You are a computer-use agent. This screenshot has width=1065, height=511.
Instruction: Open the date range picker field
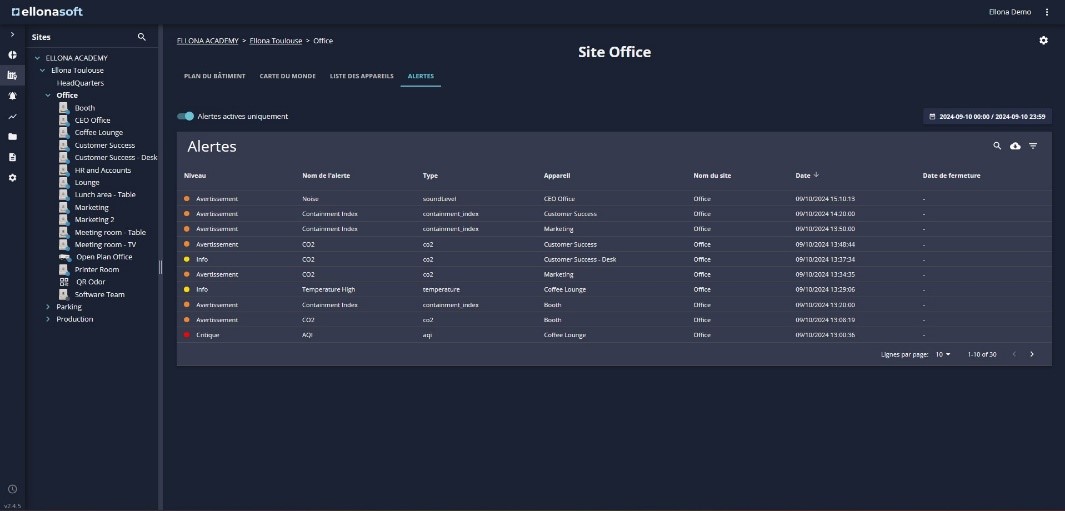[x=986, y=117]
